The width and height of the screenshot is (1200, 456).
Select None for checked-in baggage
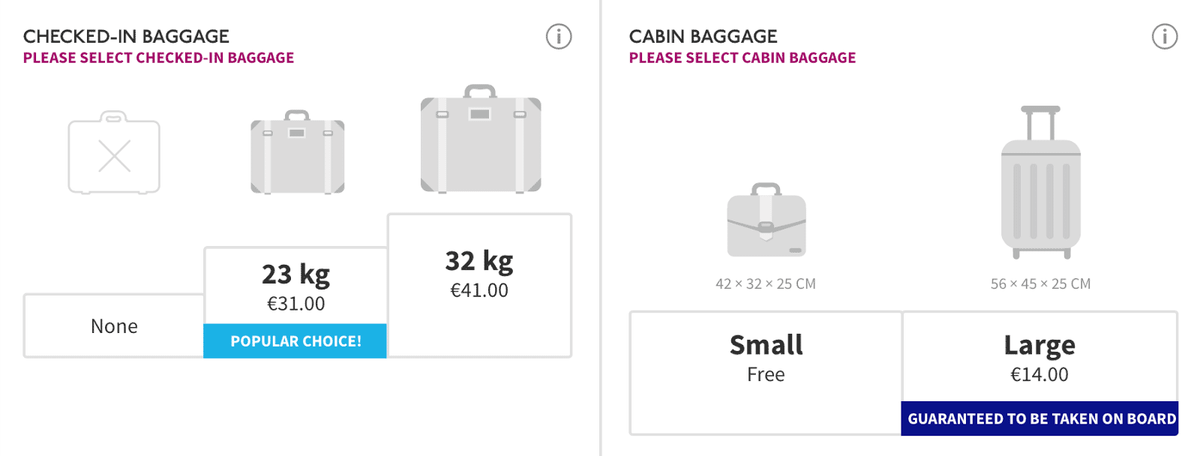point(114,326)
